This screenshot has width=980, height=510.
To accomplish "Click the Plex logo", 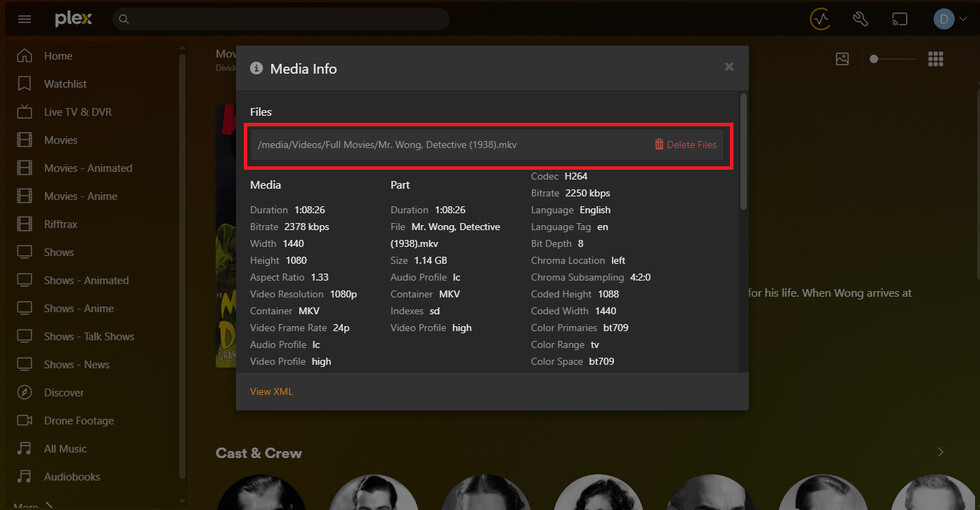I will (73, 19).
